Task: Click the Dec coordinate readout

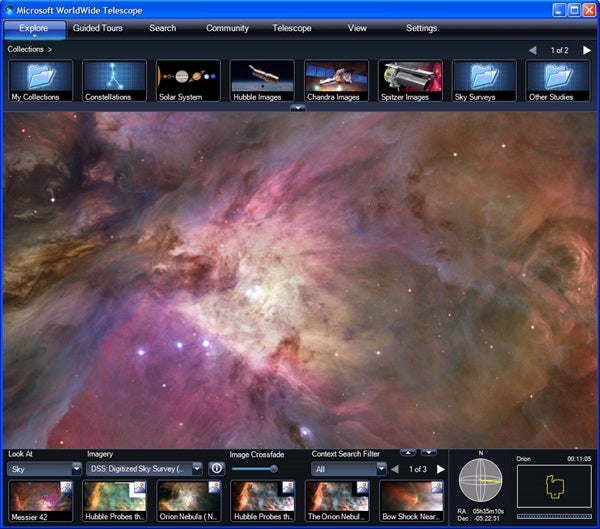Action: 478,518
